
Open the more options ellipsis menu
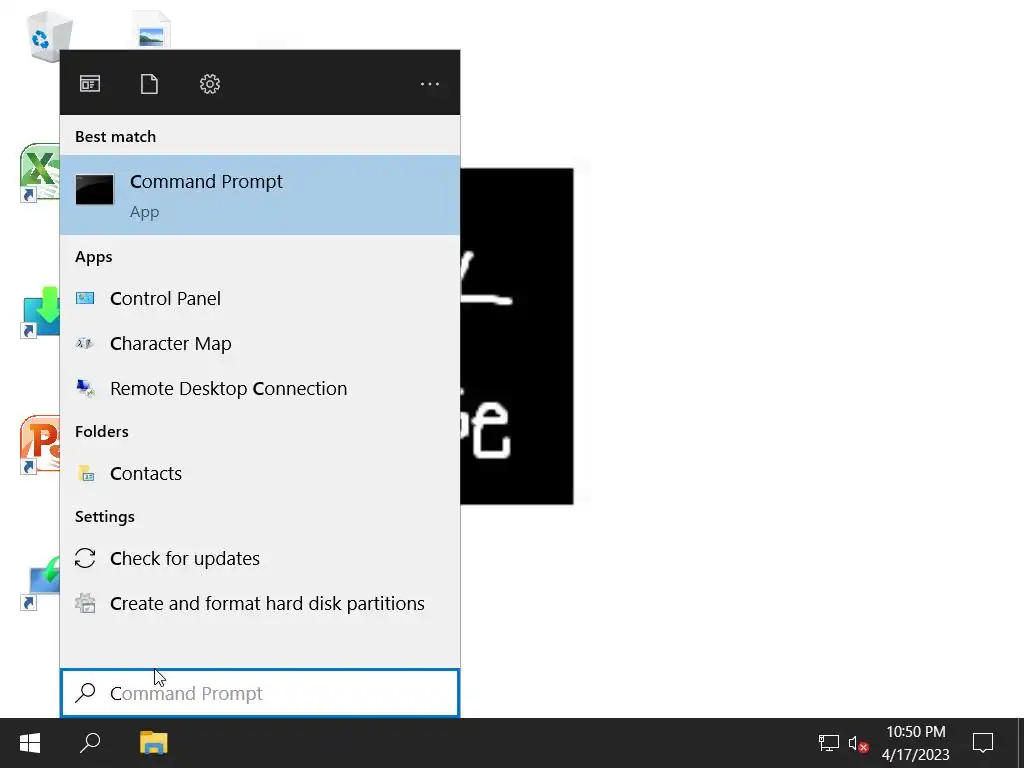point(430,84)
